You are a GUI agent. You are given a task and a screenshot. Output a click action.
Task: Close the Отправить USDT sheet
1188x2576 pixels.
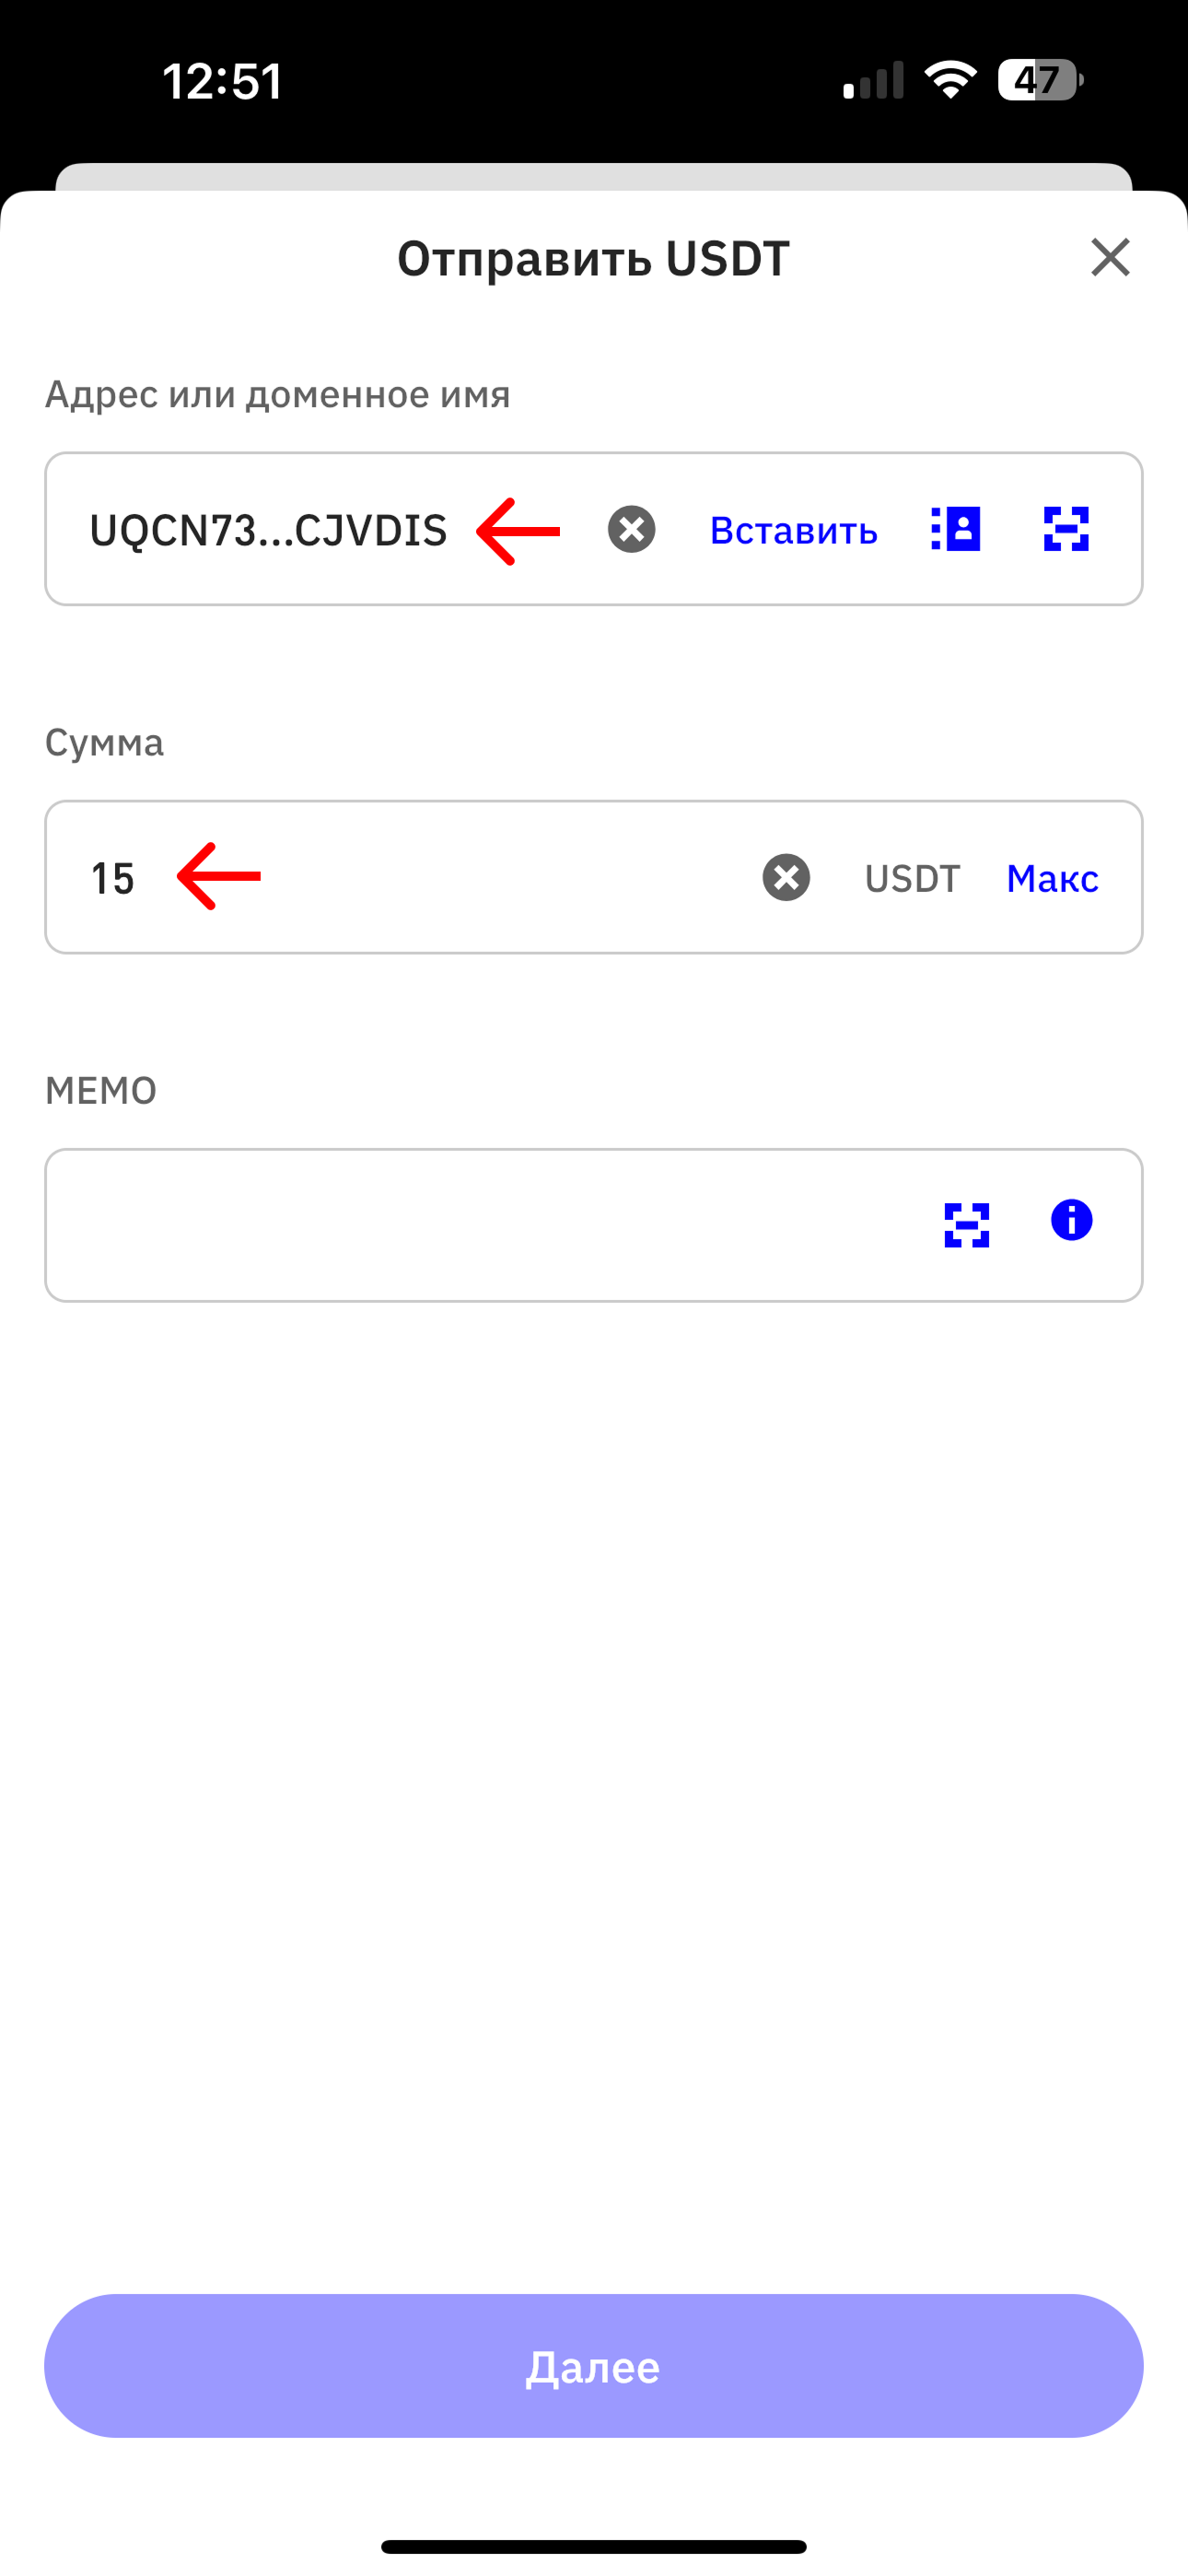click(x=1110, y=258)
